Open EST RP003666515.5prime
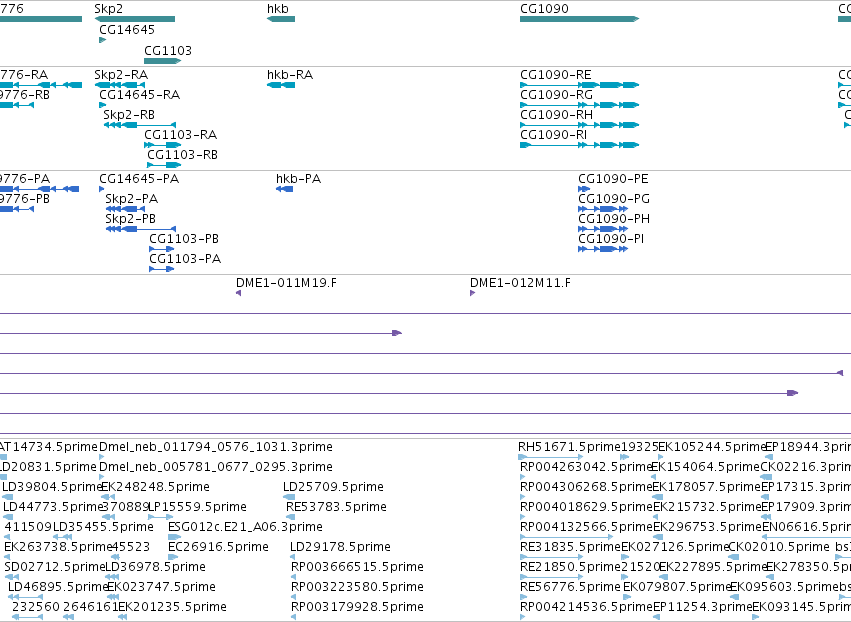Image resolution: width=851 pixels, height=622 pixels. [357, 567]
